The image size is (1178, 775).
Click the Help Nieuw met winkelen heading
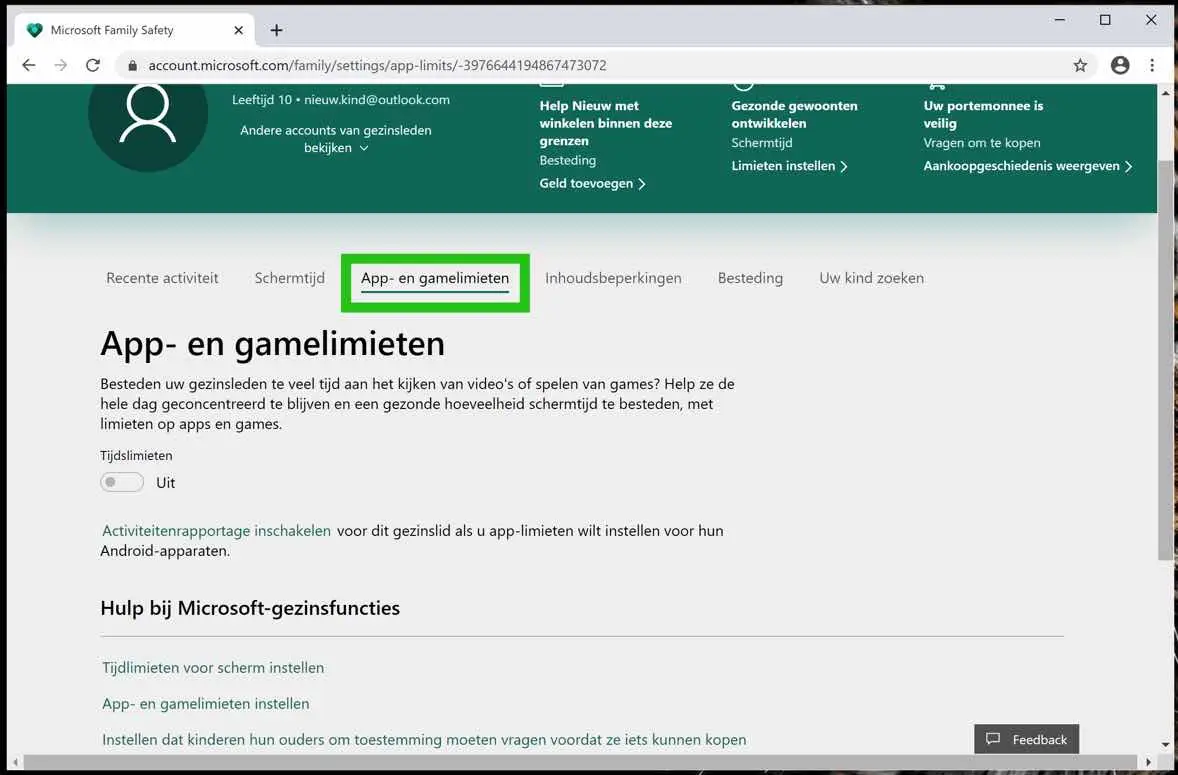(606, 123)
